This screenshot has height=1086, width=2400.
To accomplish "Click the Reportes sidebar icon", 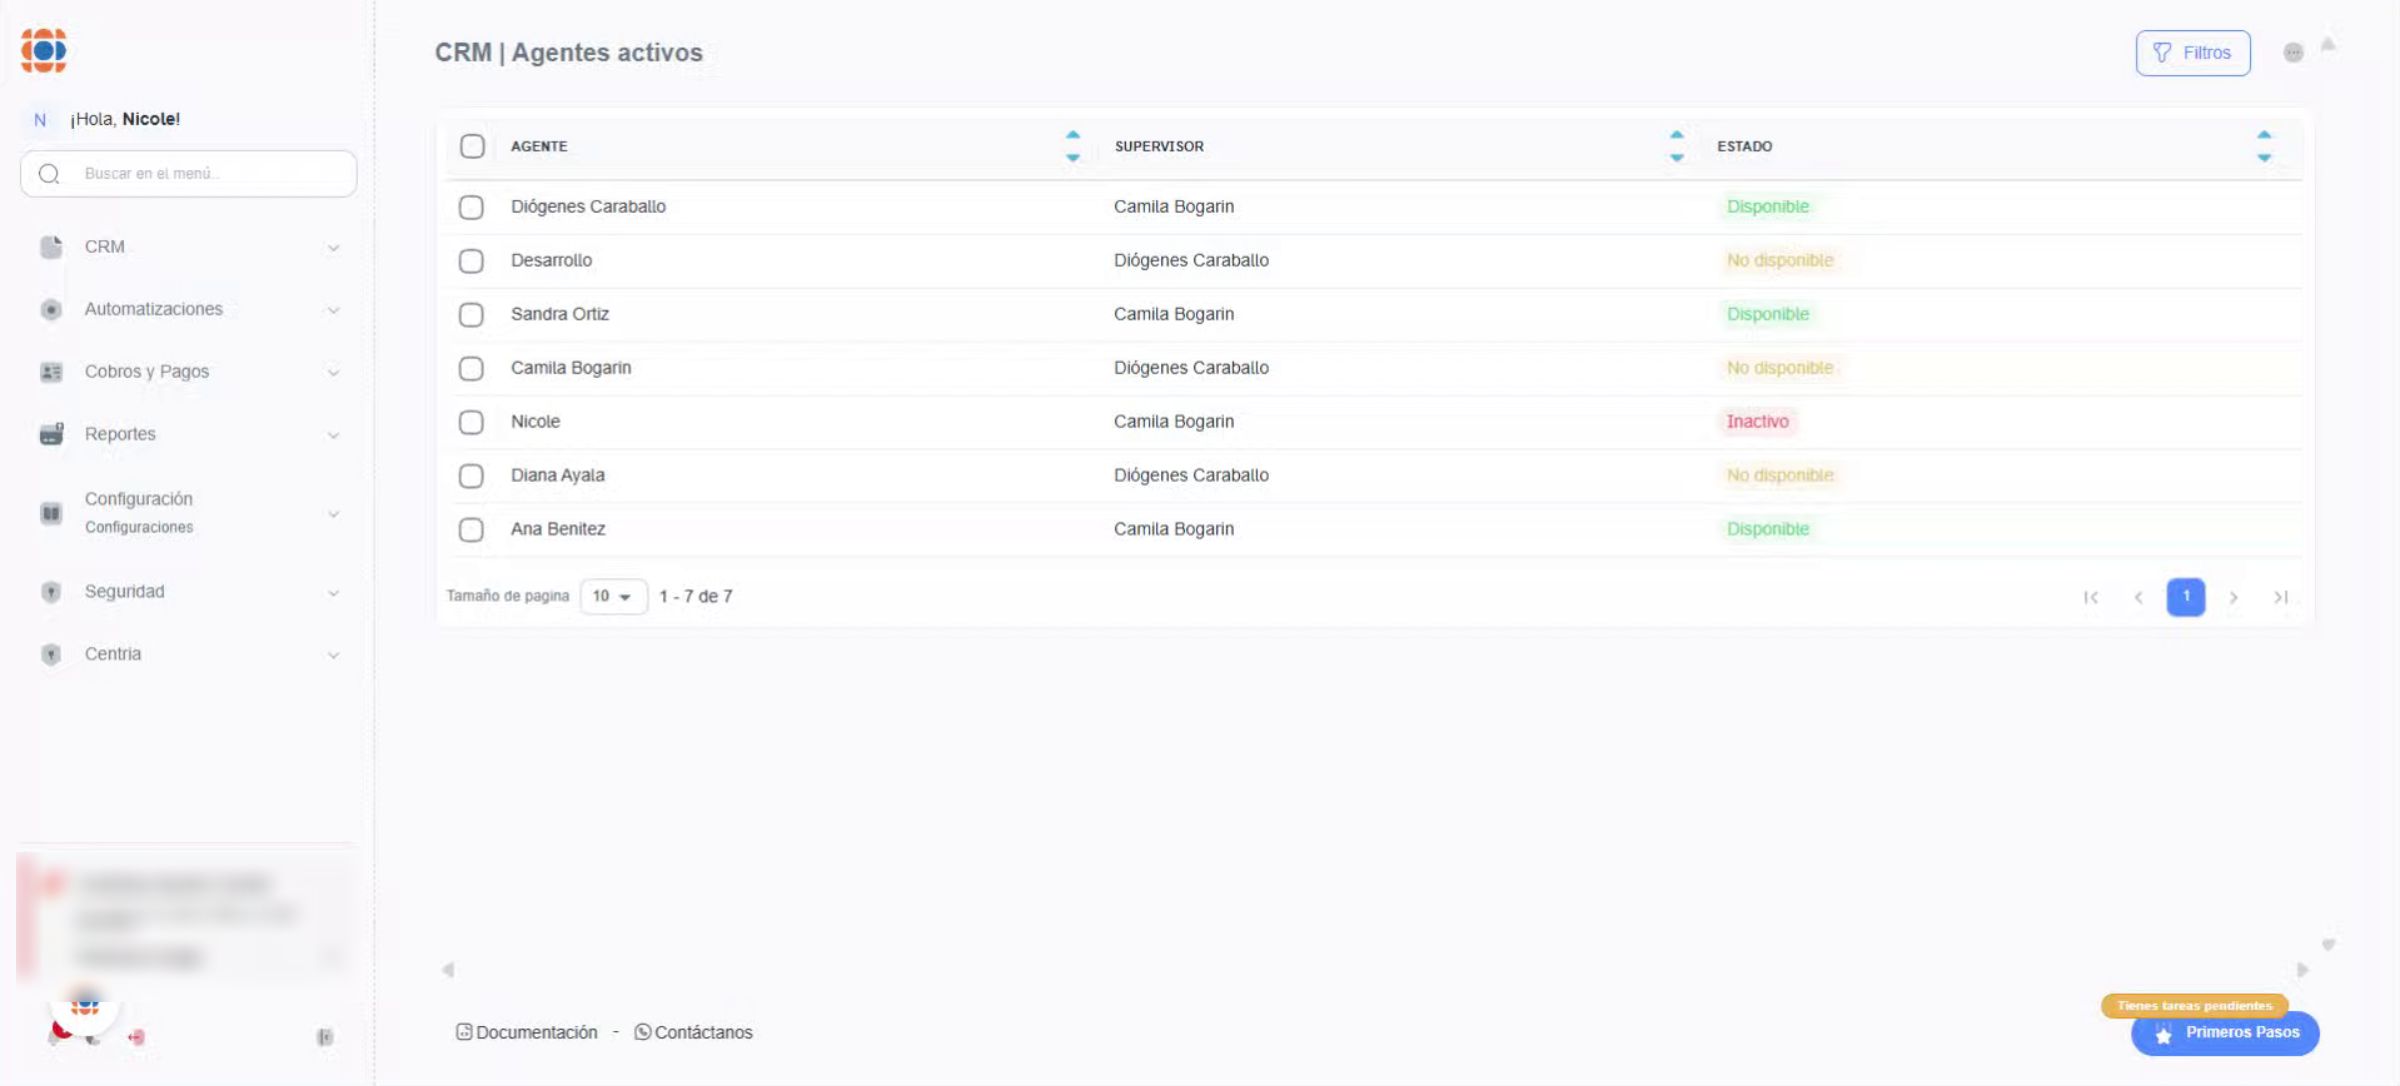I will pos(51,434).
